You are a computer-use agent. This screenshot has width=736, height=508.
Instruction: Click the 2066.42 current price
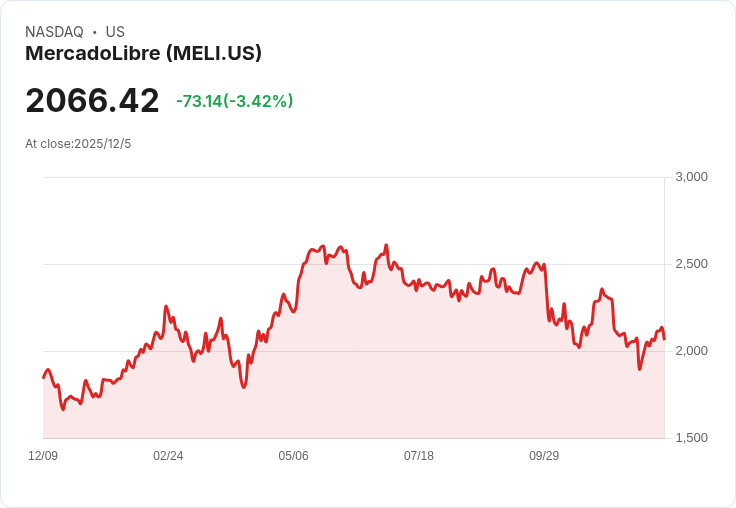(x=92, y=100)
